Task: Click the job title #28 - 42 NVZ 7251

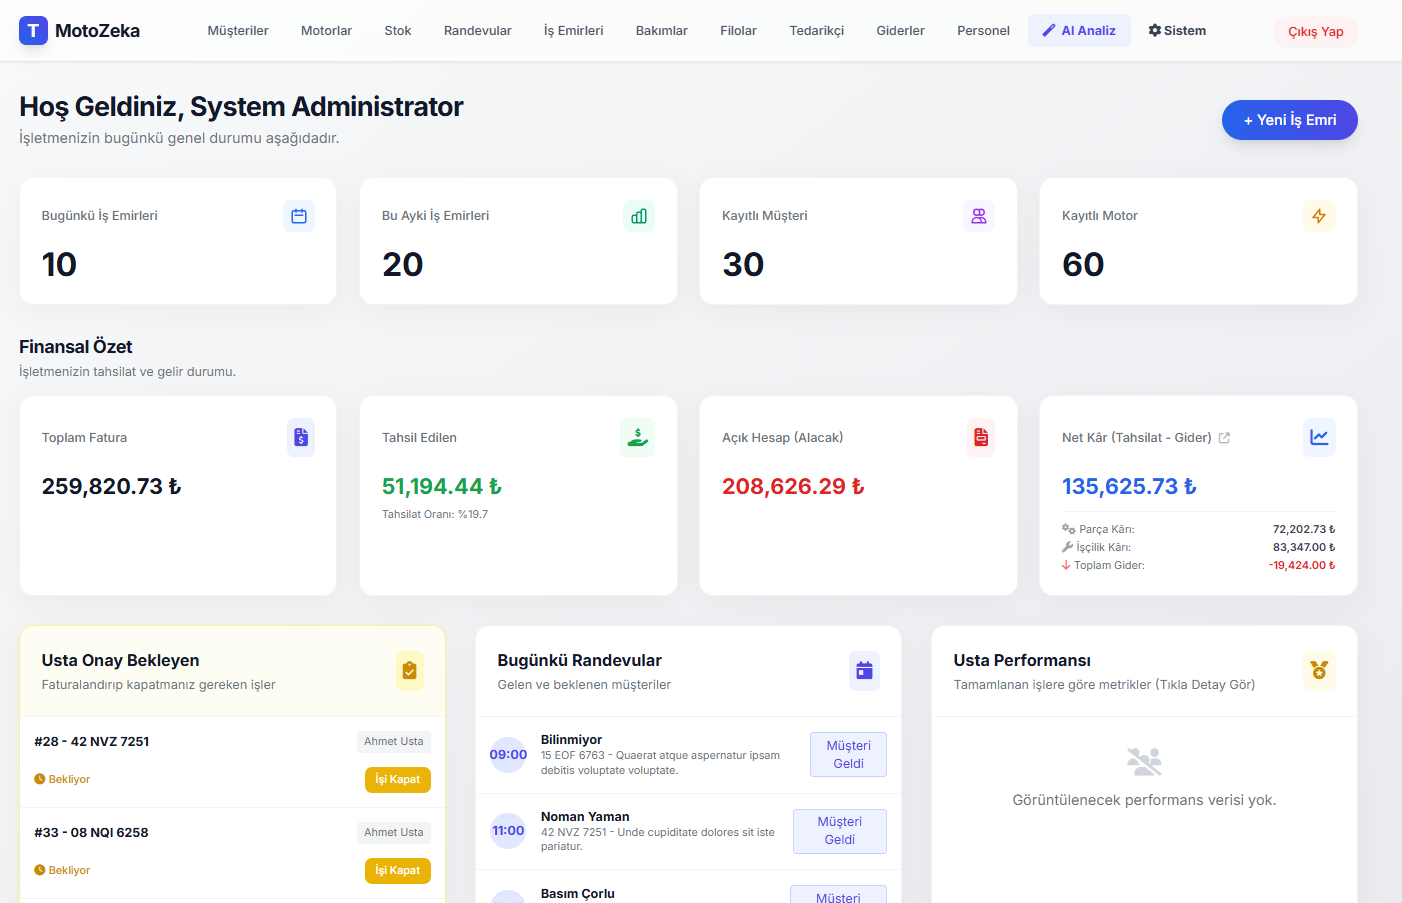Action: [91, 742]
